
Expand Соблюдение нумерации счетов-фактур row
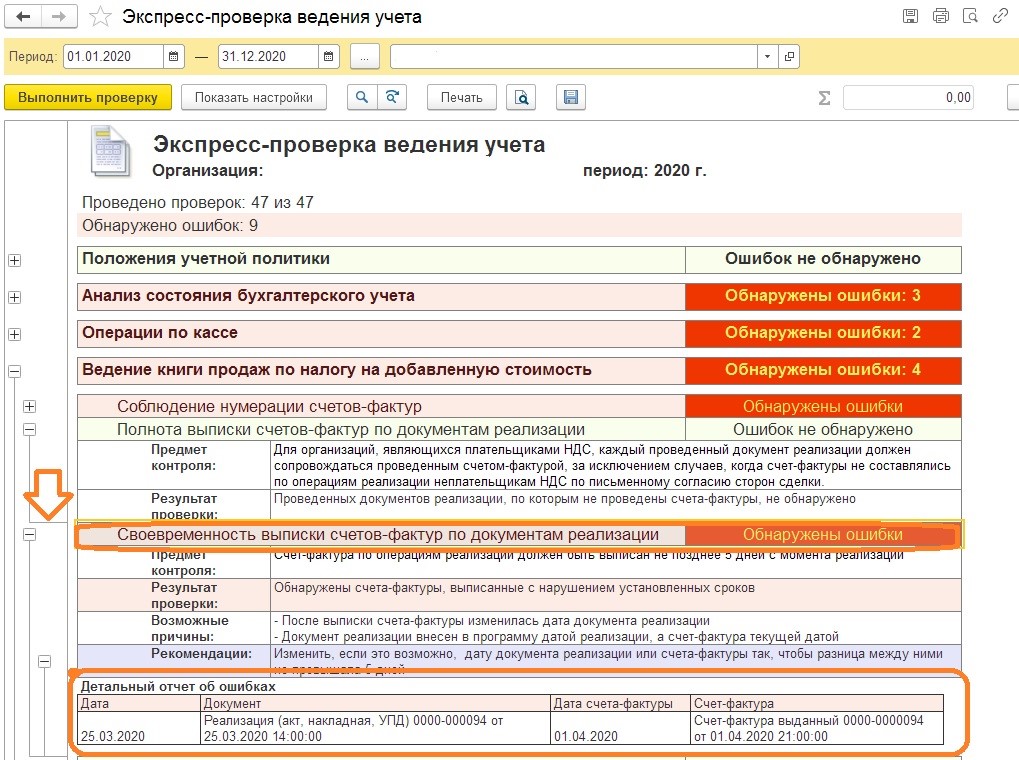[x=29, y=406]
